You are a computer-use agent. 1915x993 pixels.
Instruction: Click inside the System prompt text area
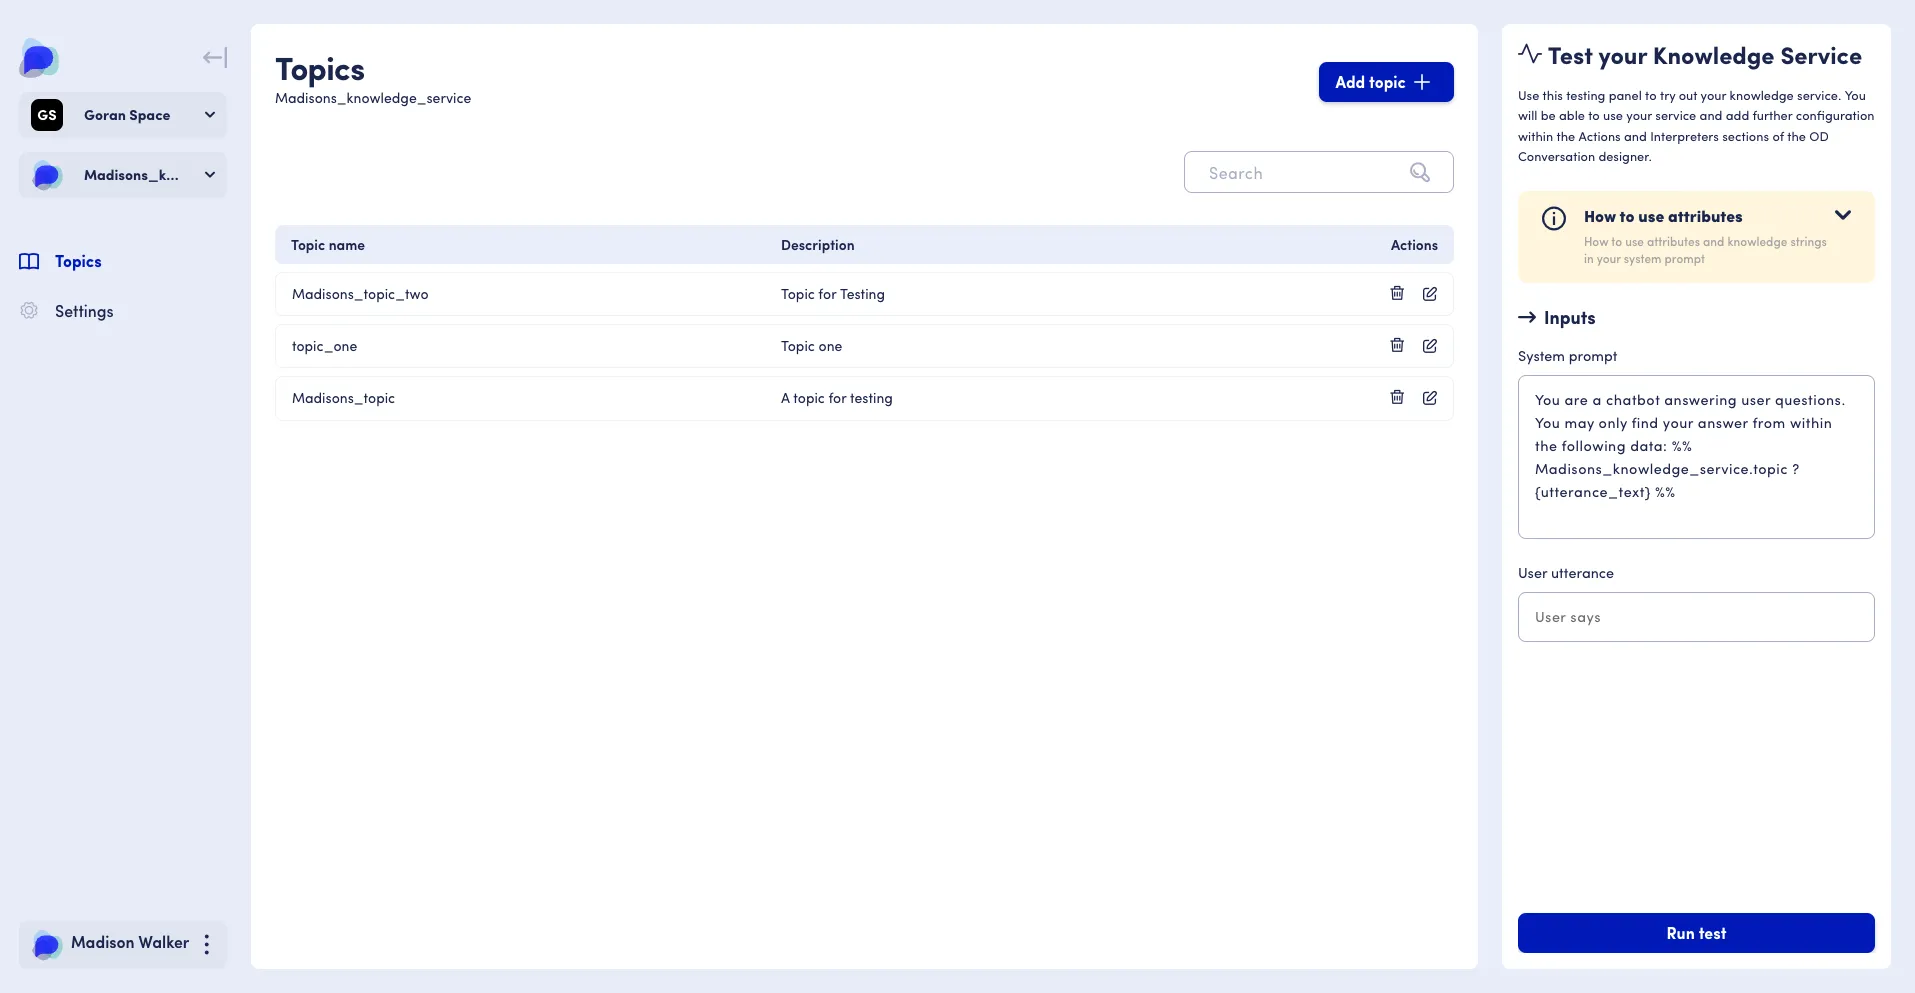pos(1696,457)
